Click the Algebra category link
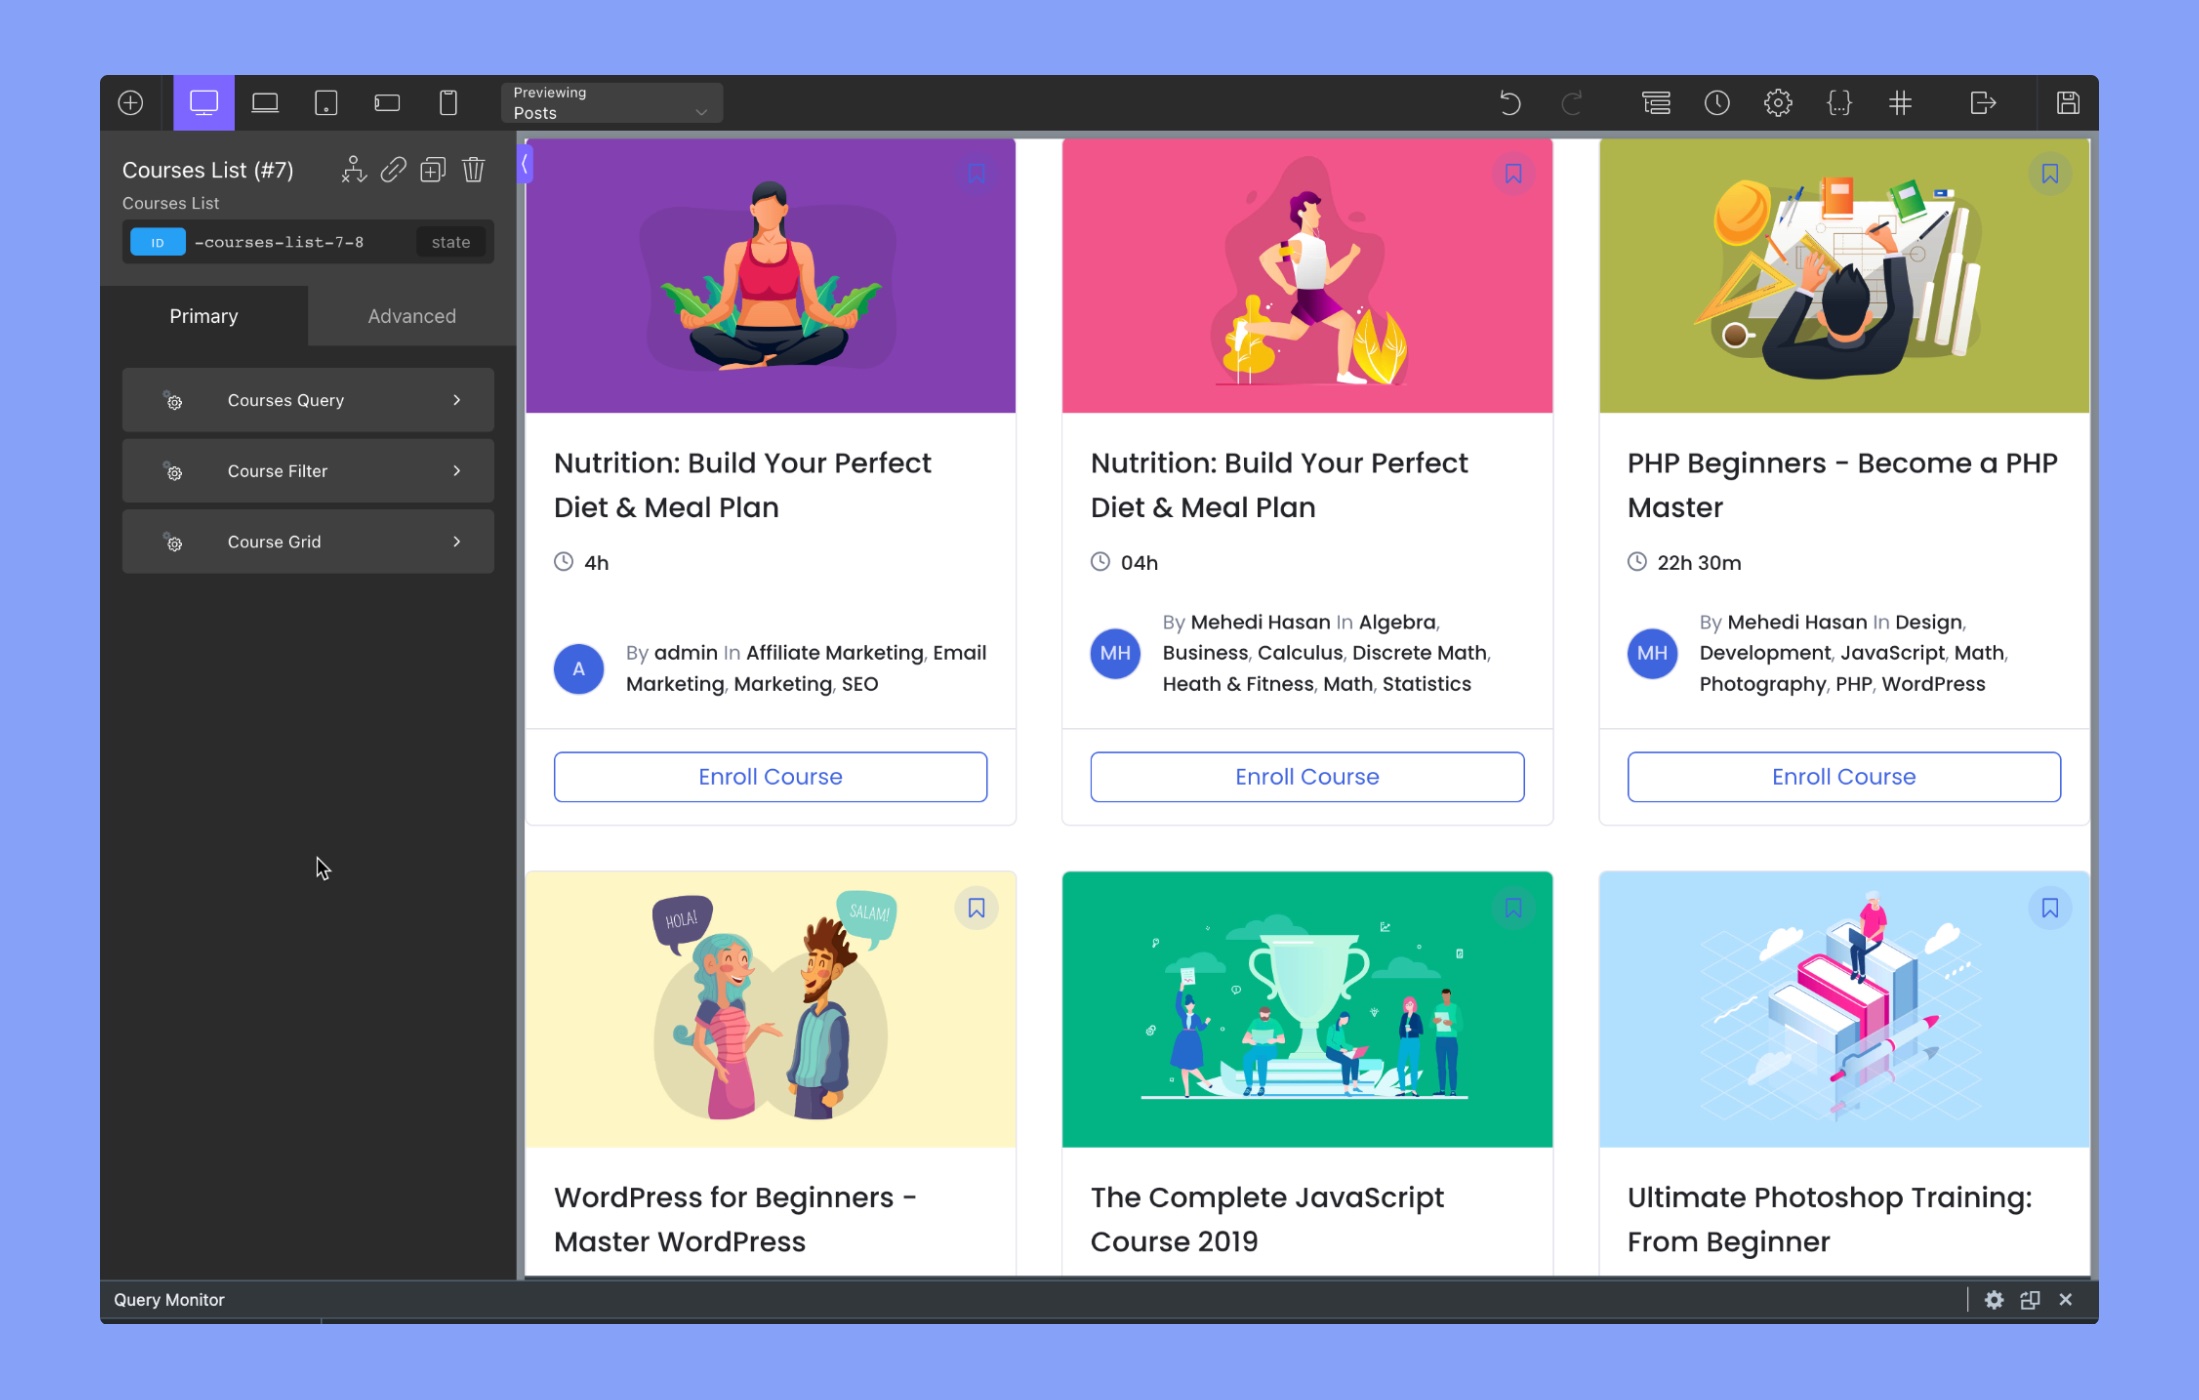 tap(1397, 622)
